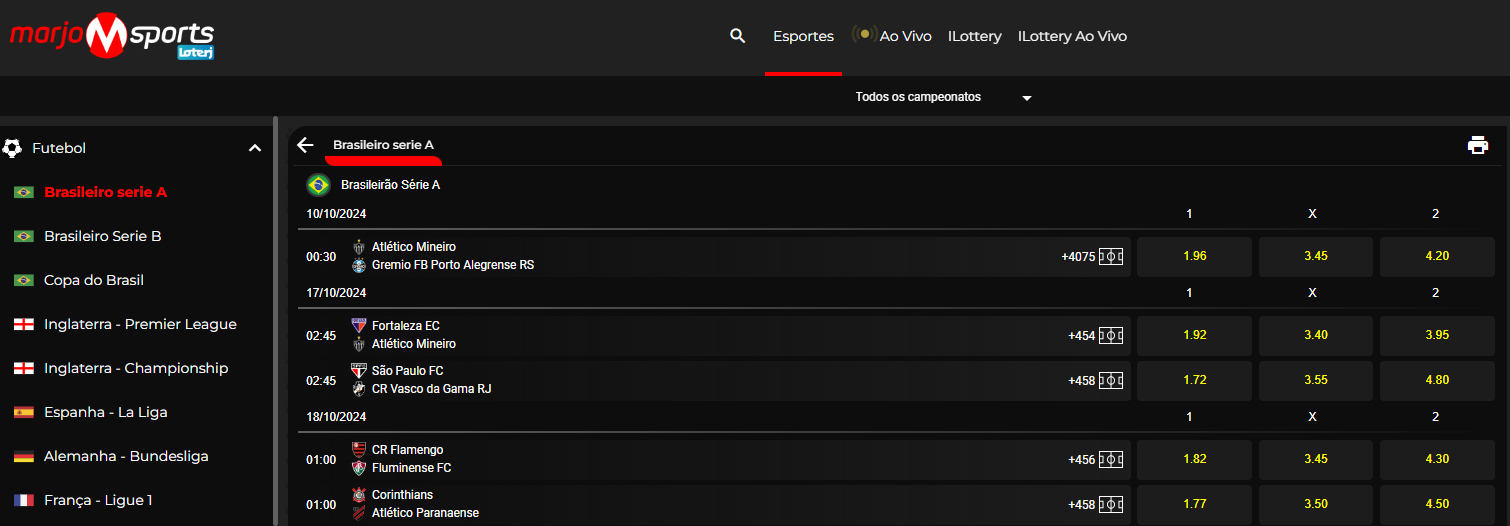Click the England flag next to Championship
The width and height of the screenshot is (1510, 526).
pyautogui.click(x=24, y=368)
